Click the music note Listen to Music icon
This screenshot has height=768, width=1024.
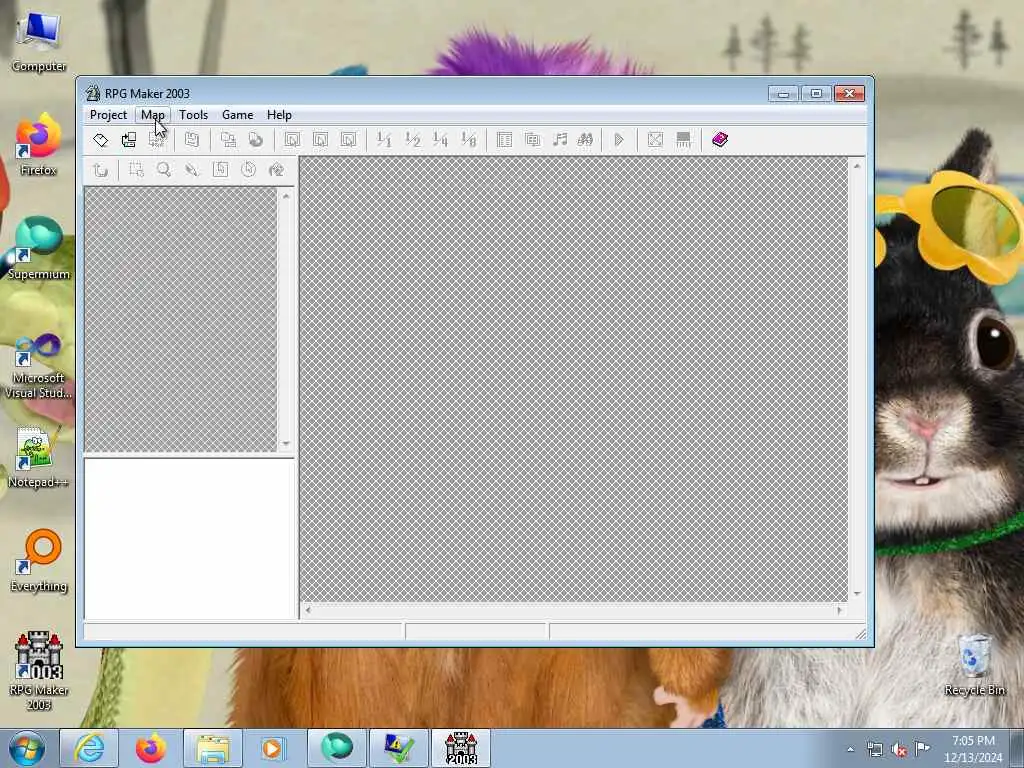560,139
